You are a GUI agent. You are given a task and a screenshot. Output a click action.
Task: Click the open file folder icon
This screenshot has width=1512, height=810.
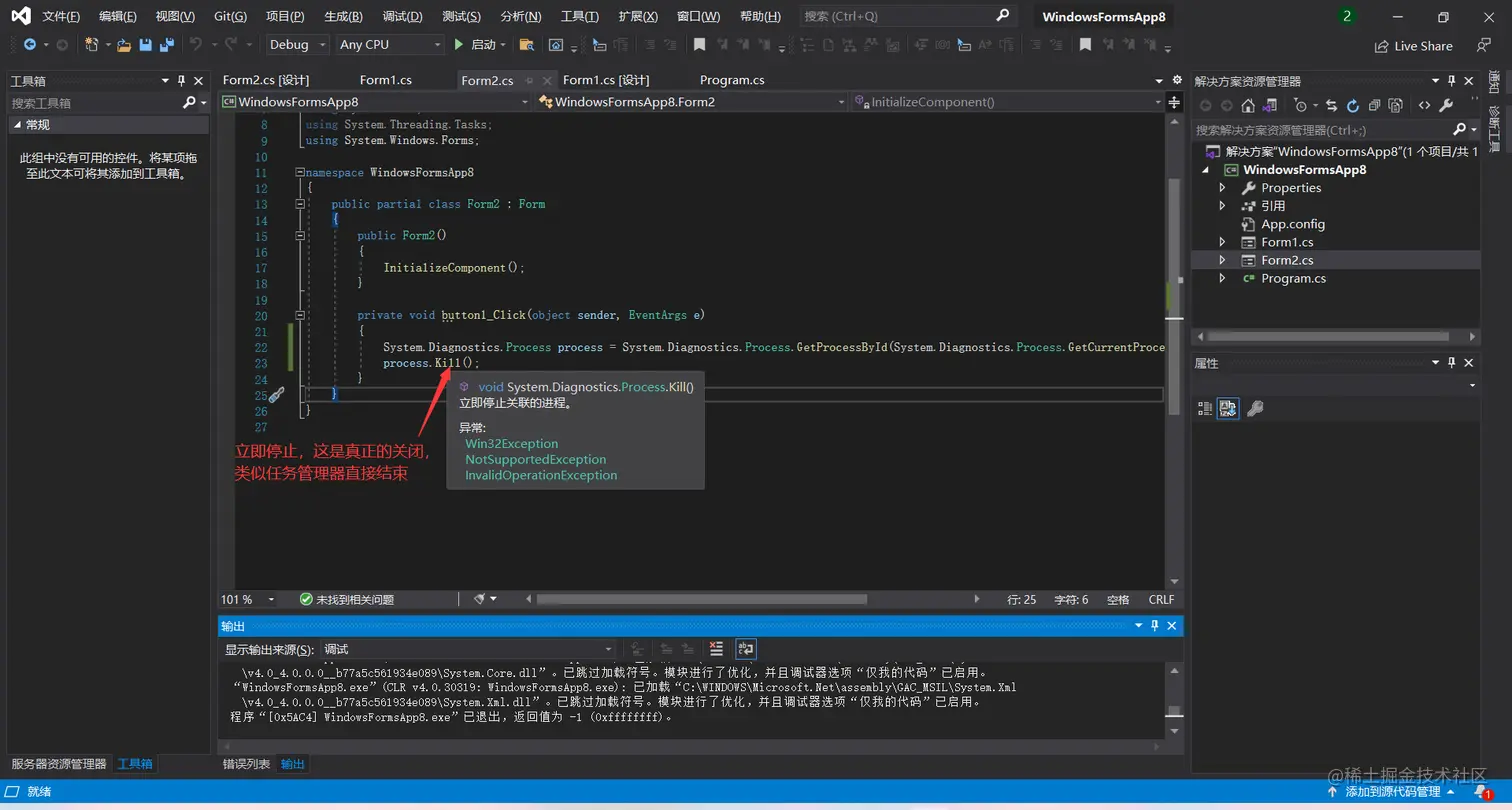(124, 45)
